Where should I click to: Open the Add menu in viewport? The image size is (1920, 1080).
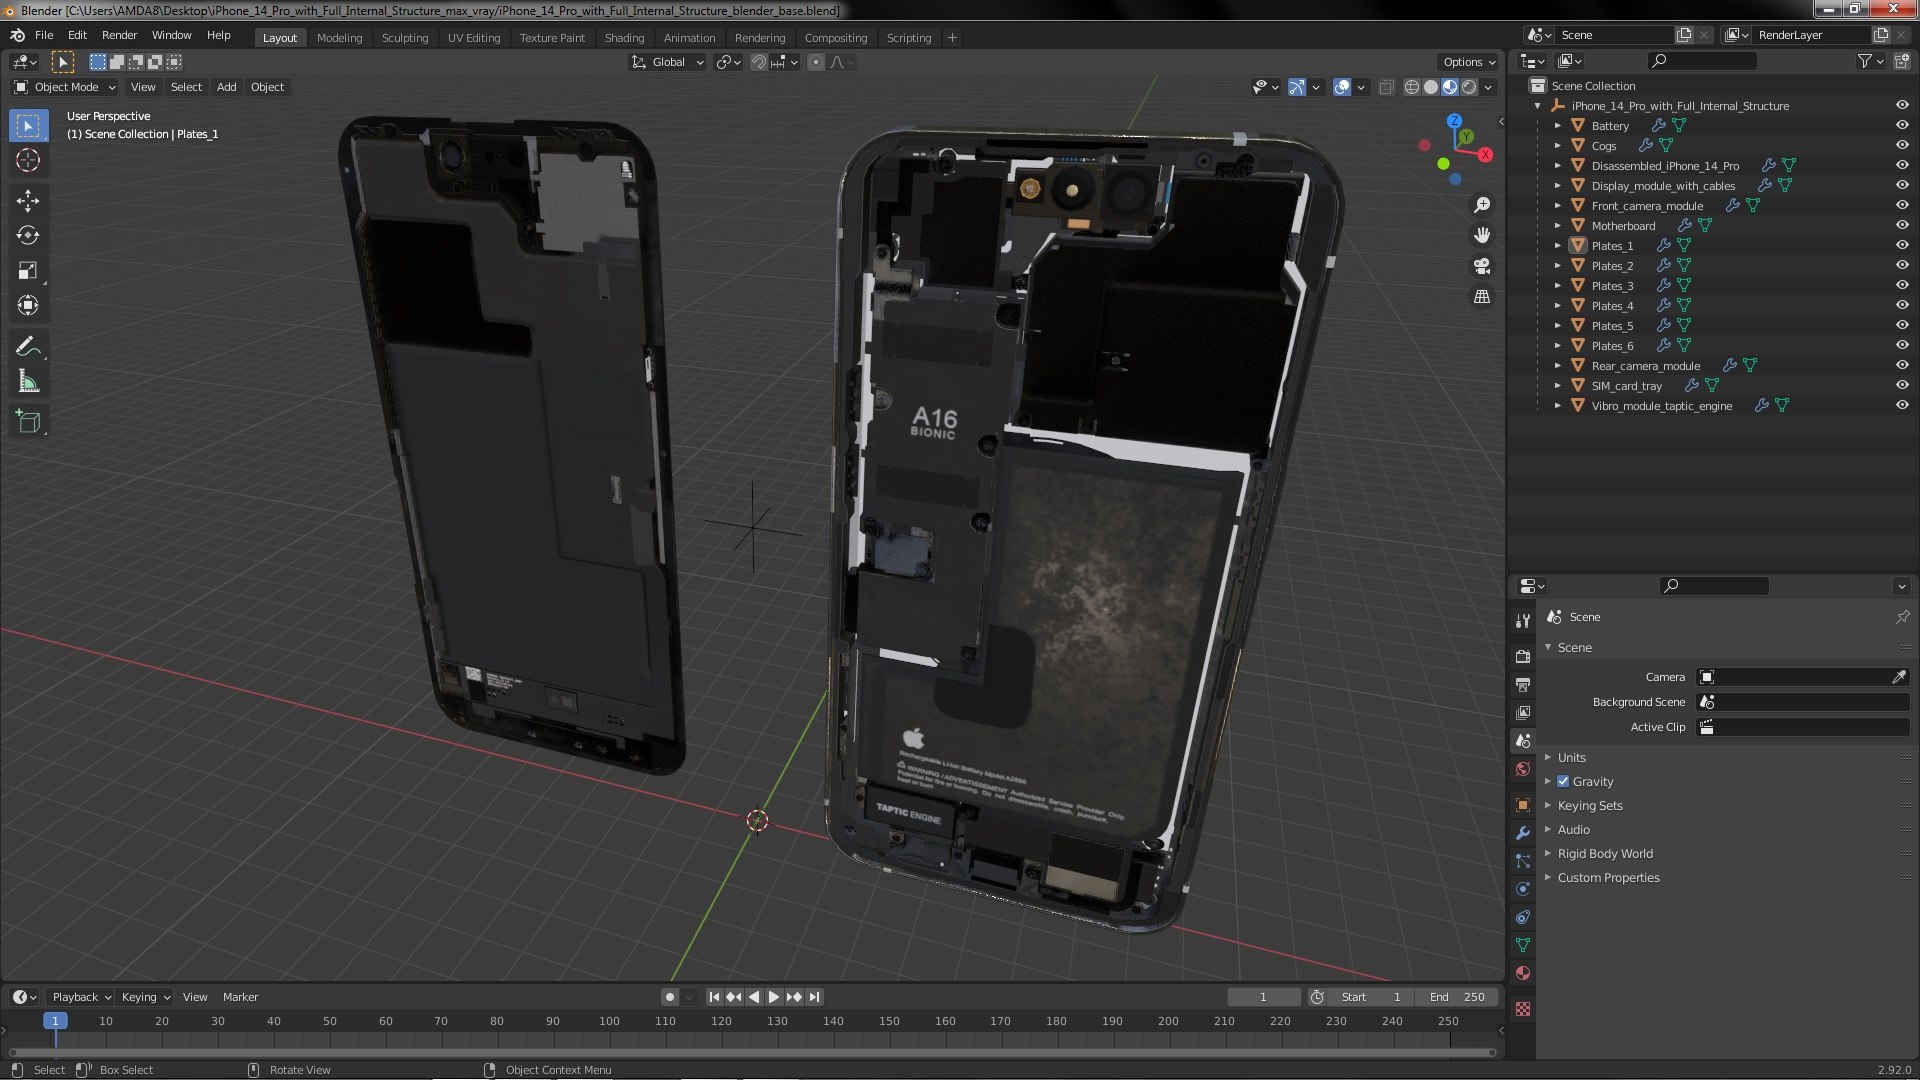(227, 88)
